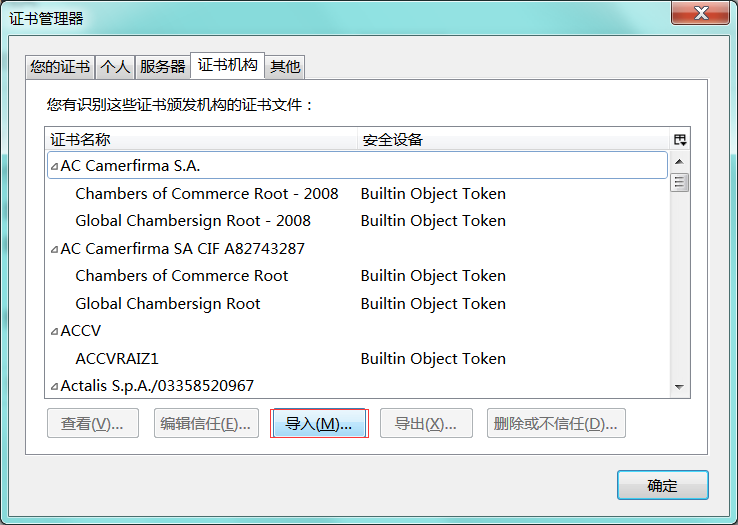
Task: Collapse the Actalis S.p.A./03358520967 group
Action: [x=55, y=387]
